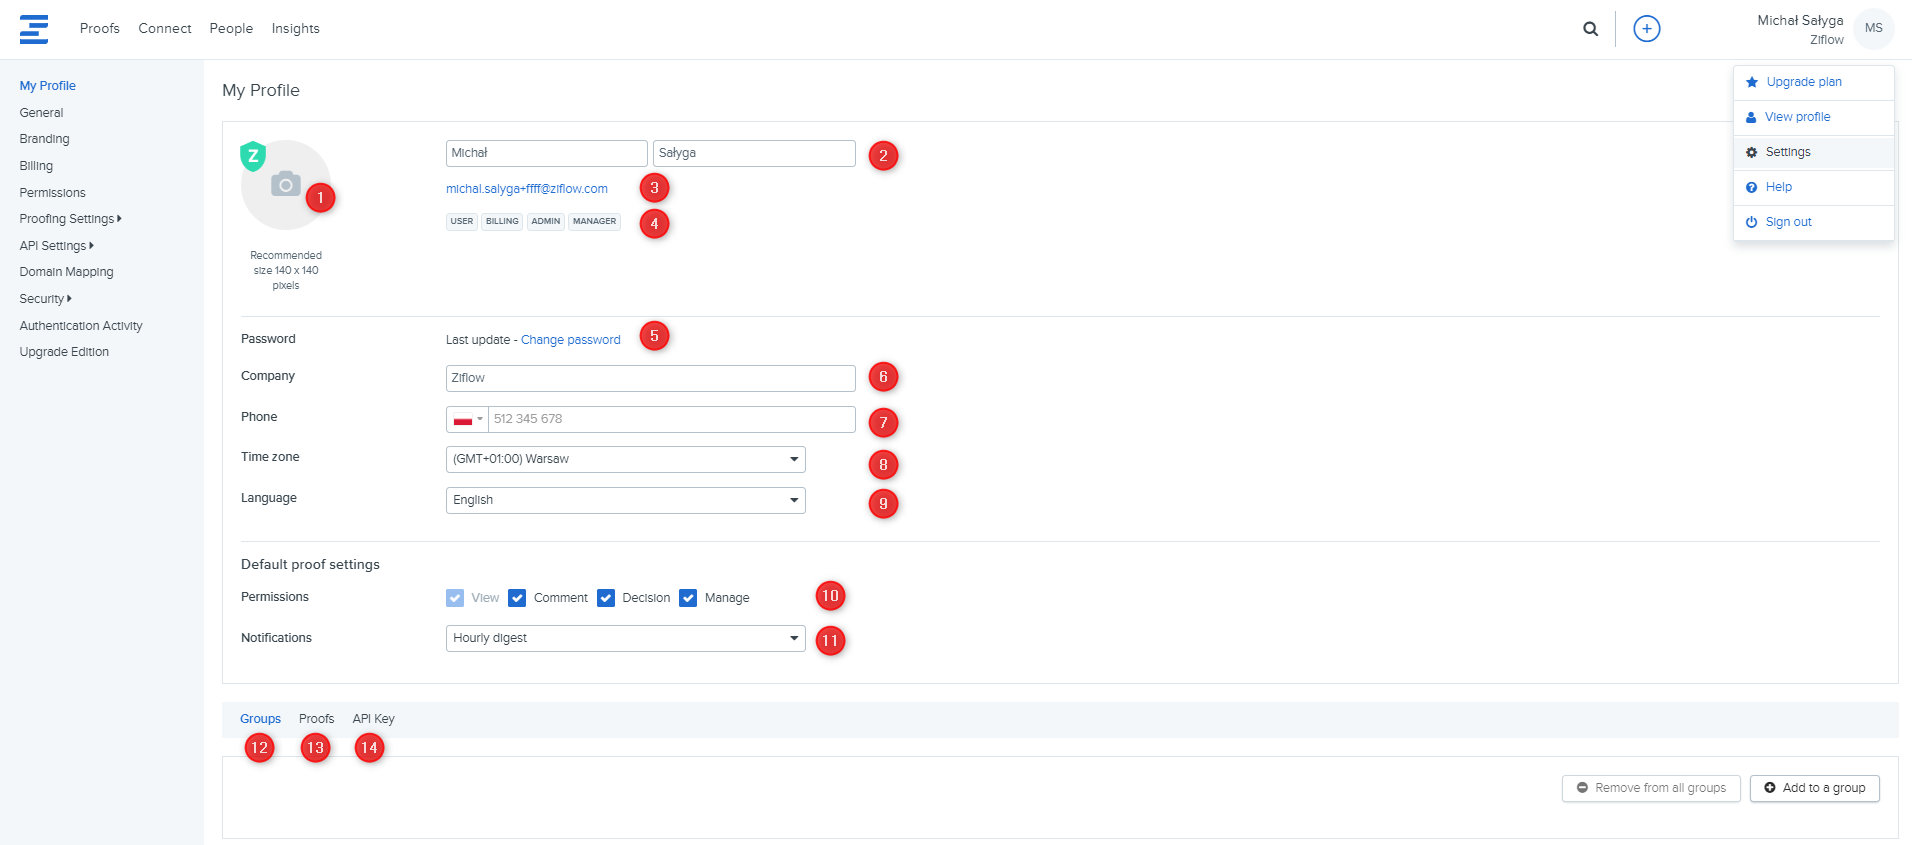The height and width of the screenshot is (845, 1912).
Task: Open My Profile in the sidebar
Action: click(x=48, y=86)
